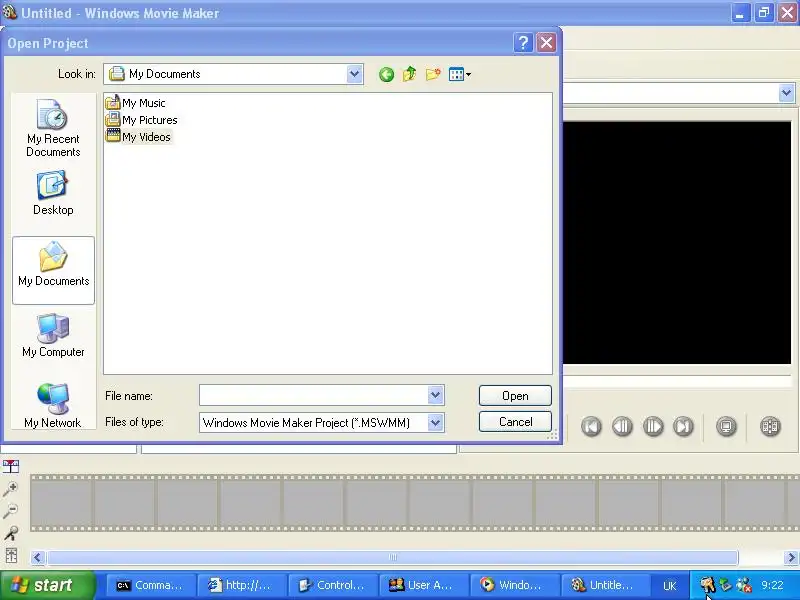Open the collection dropdown arrow in Movie Maker

click(786, 93)
